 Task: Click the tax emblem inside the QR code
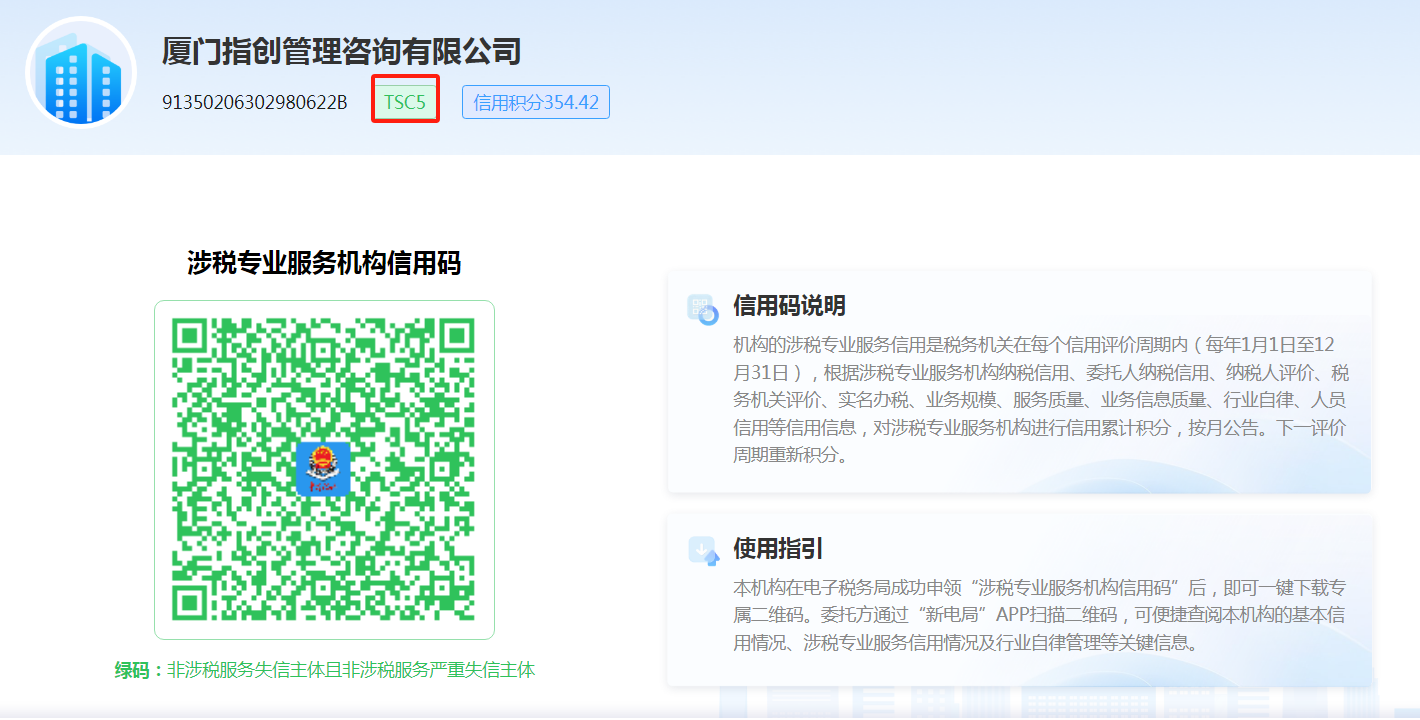point(323,469)
